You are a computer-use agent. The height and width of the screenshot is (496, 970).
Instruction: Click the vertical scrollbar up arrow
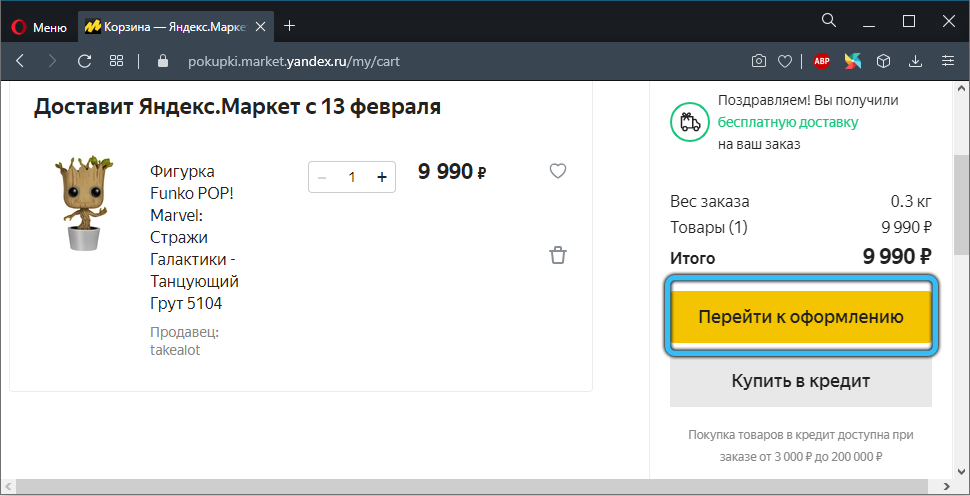point(961,87)
